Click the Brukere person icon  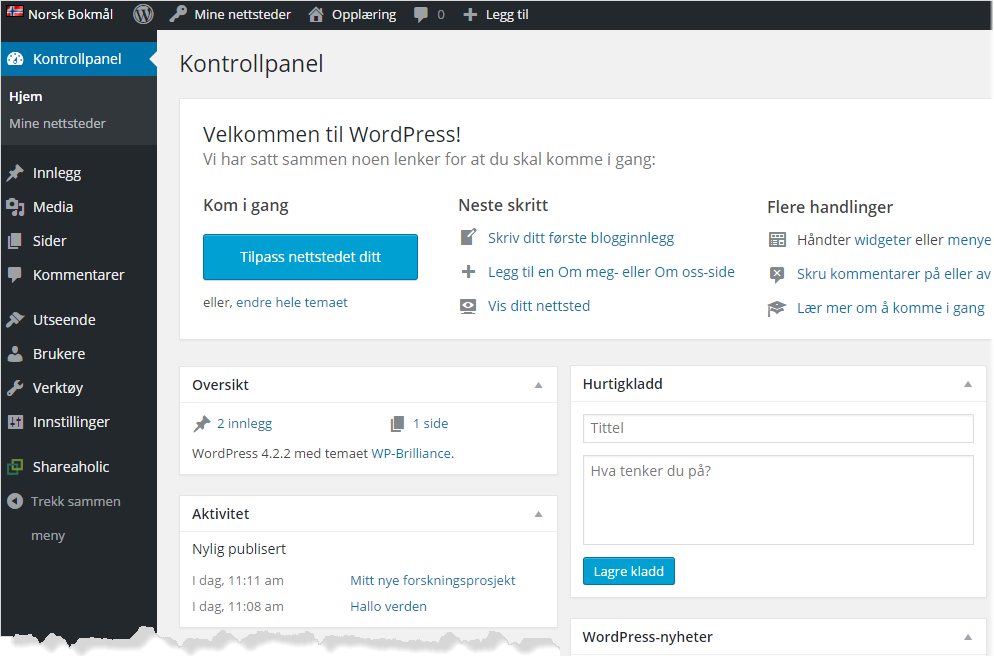[x=15, y=354]
